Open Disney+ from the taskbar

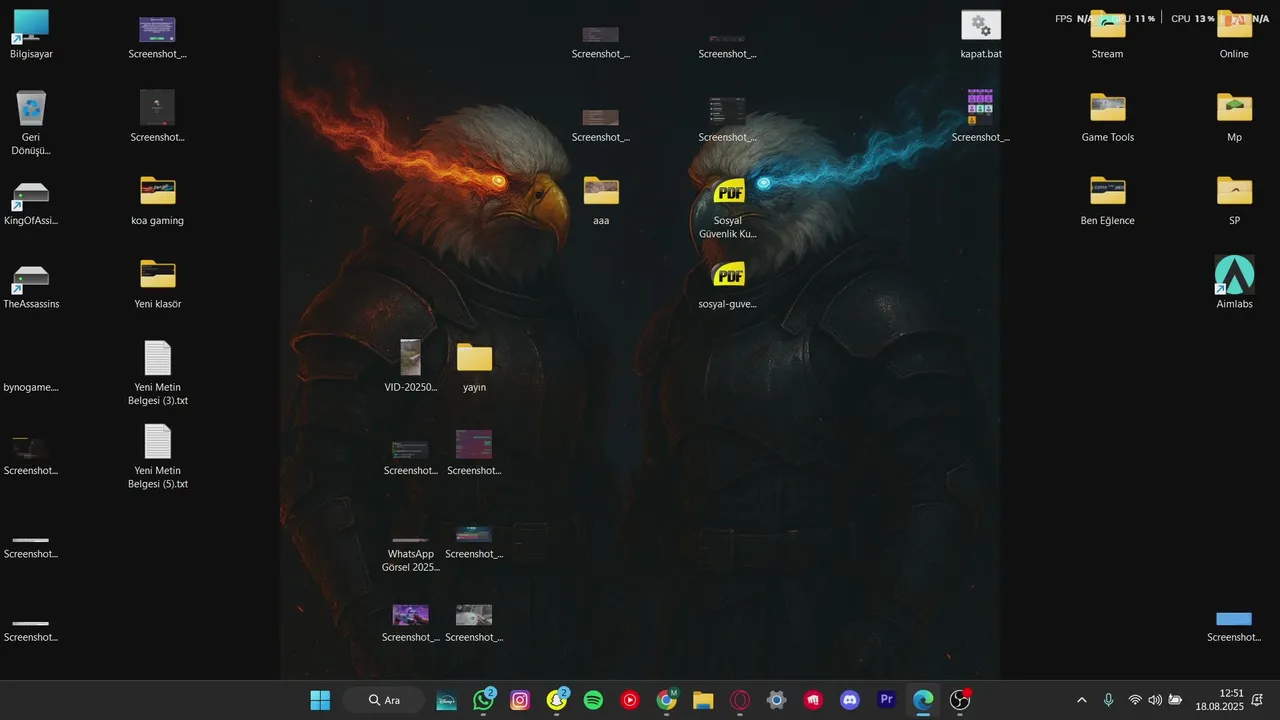pos(447,700)
